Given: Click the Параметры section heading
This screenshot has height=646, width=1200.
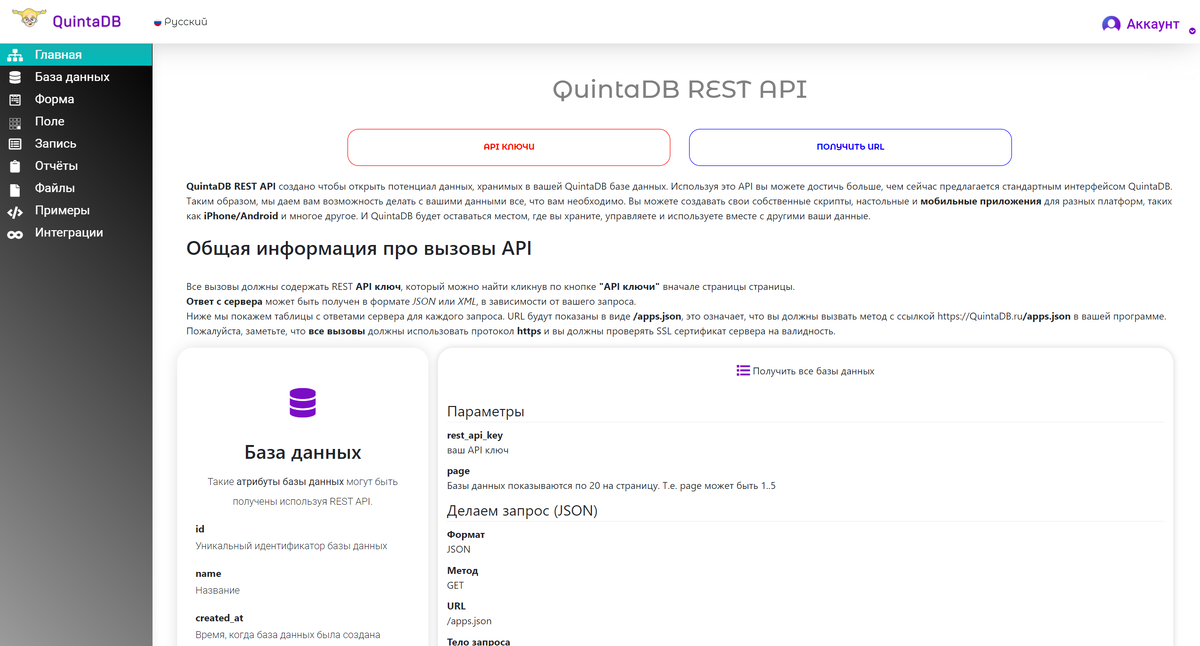Looking at the screenshot, I should click(x=485, y=412).
